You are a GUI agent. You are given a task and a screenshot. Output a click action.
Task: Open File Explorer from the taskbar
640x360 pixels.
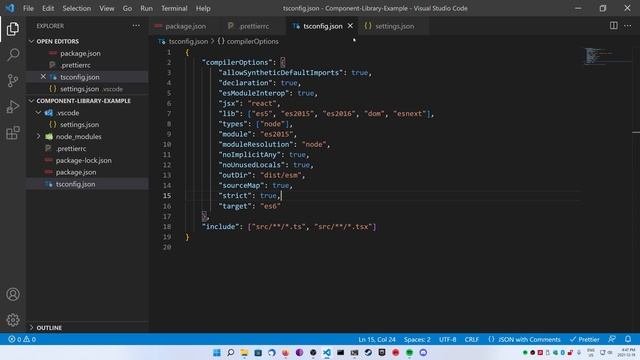244,353
